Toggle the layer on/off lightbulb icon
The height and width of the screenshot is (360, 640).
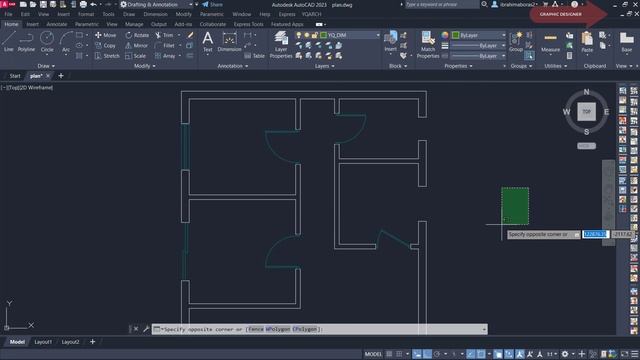click(x=299, y=35)
